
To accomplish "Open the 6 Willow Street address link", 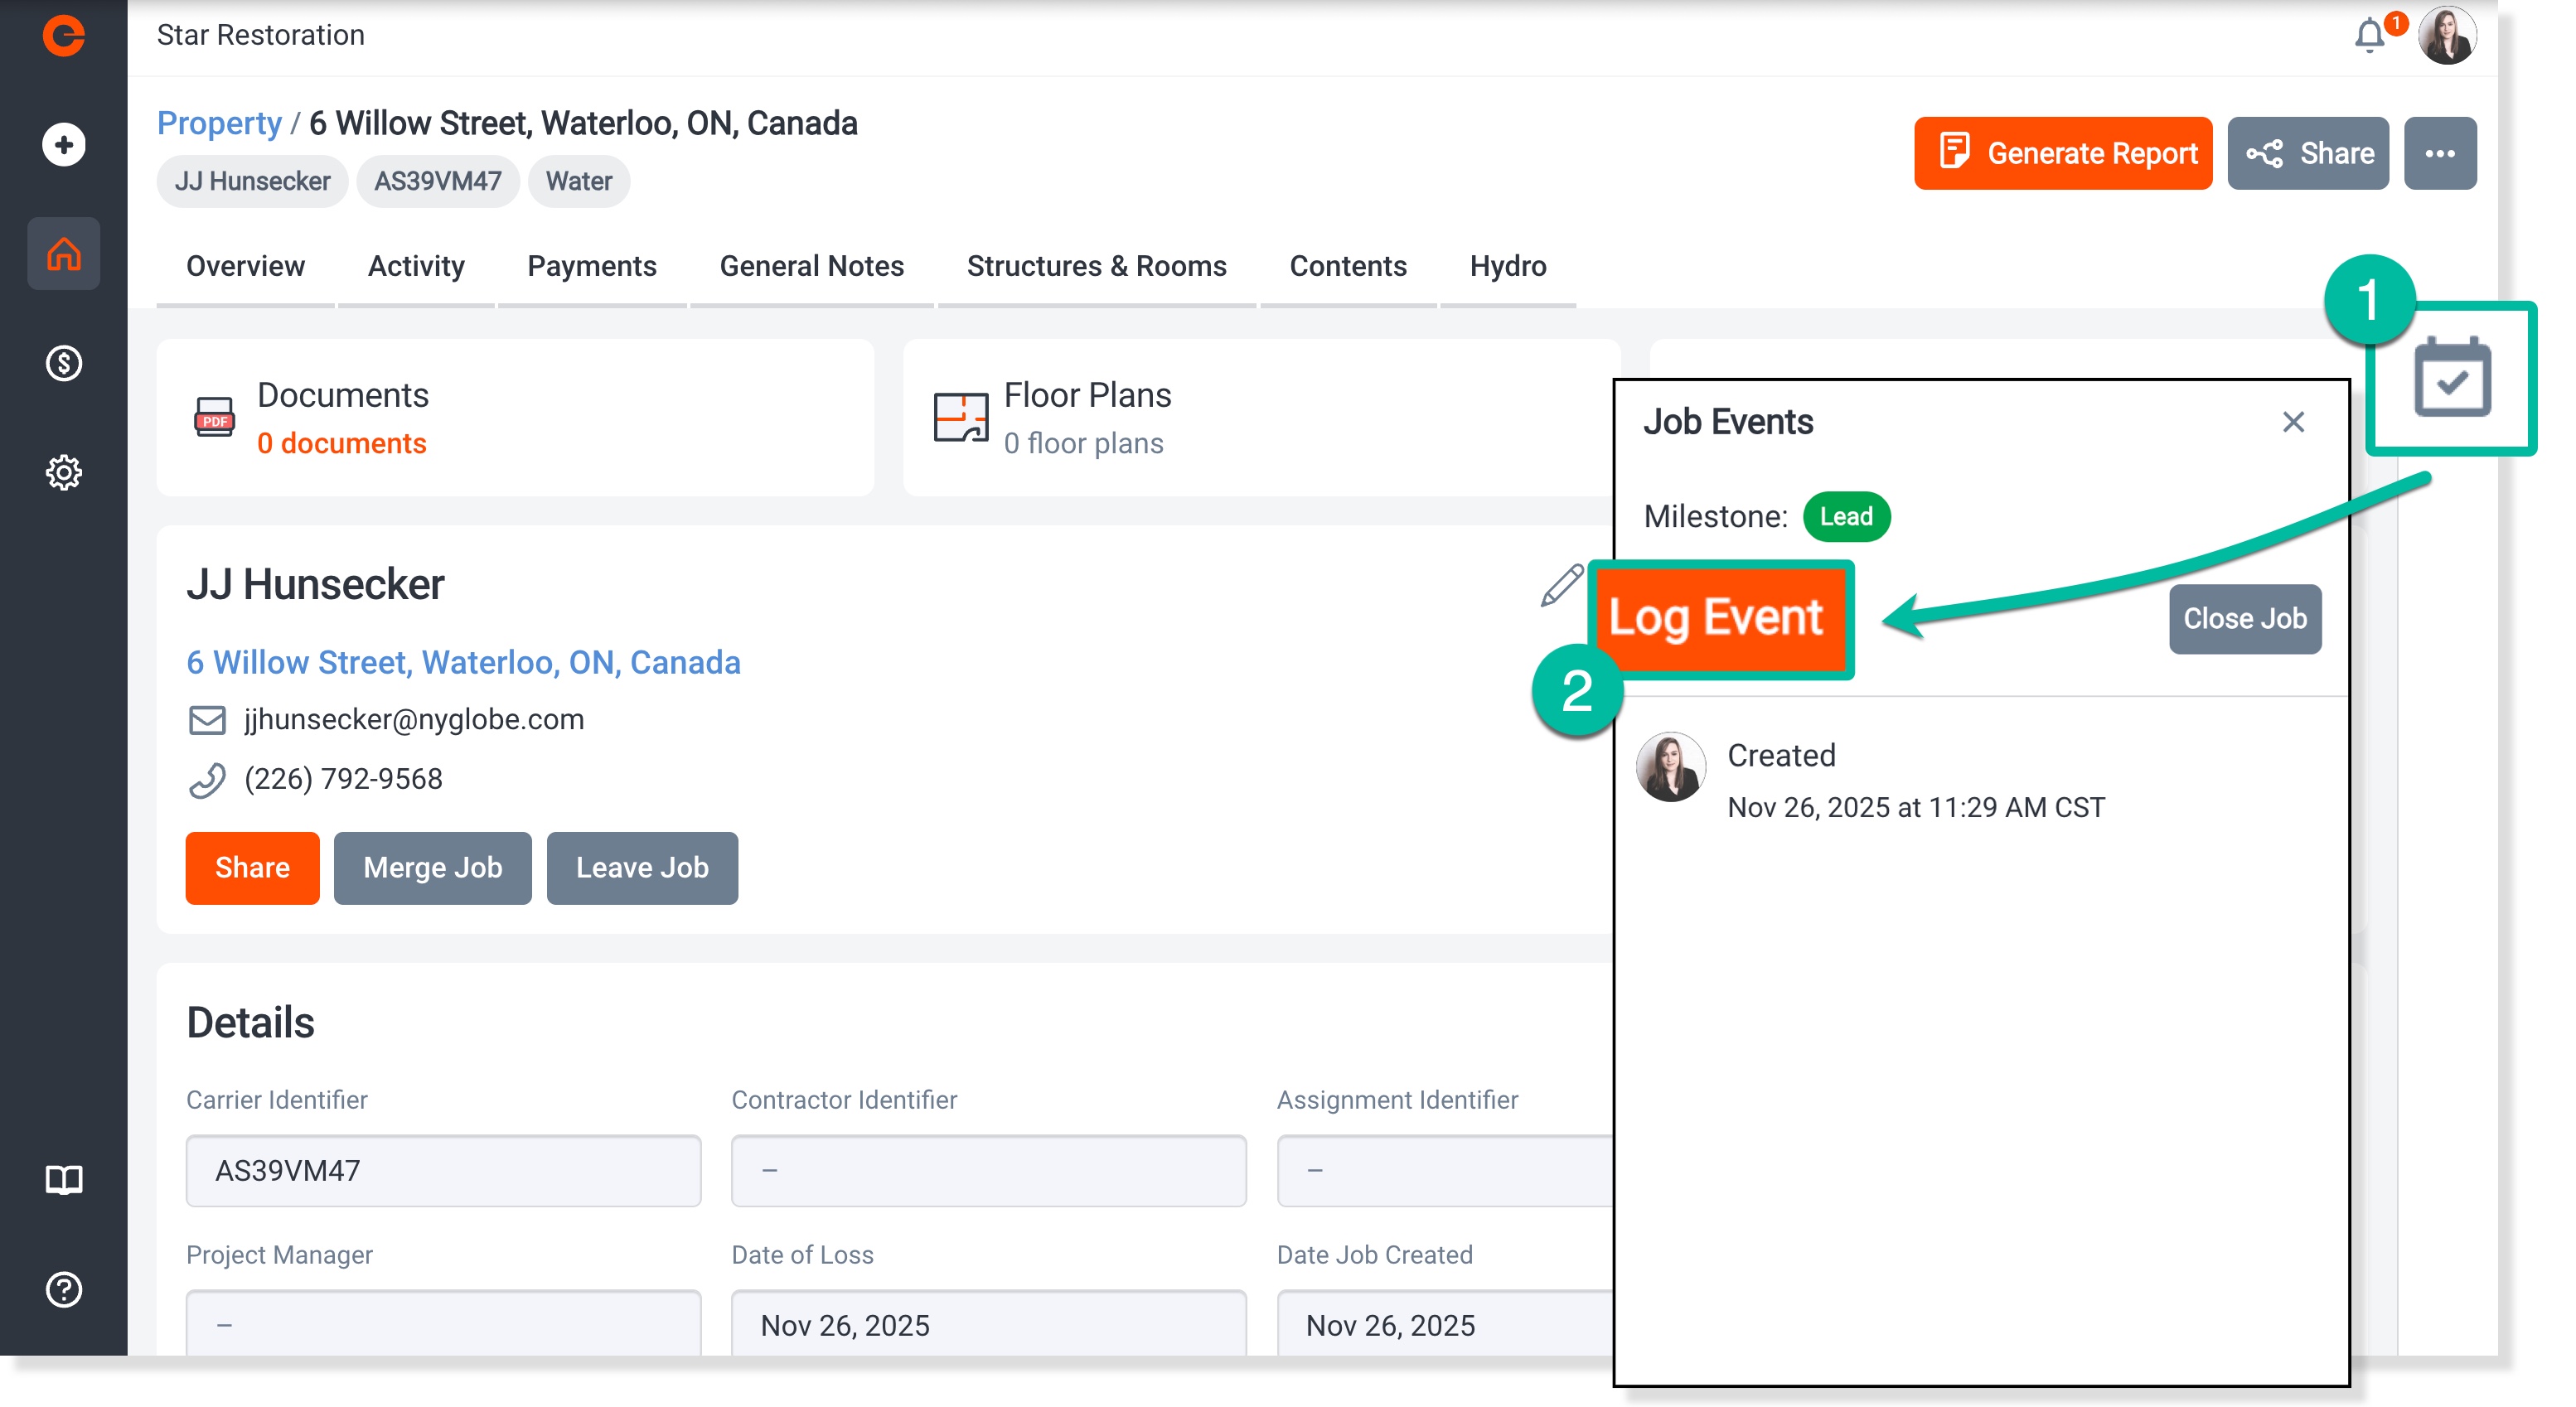I will point(463,662).
